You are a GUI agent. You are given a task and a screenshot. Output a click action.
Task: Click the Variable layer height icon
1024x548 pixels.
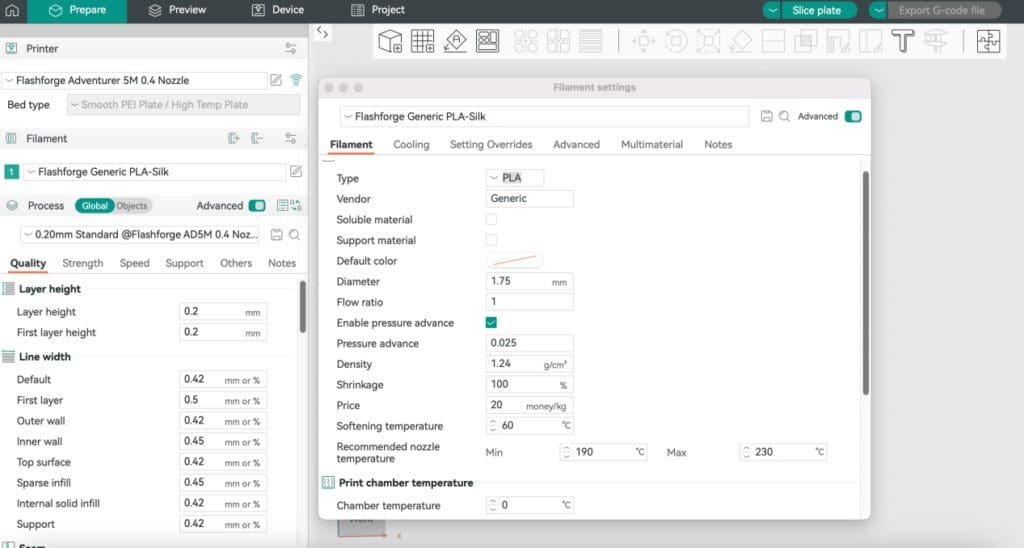point(590,41)
